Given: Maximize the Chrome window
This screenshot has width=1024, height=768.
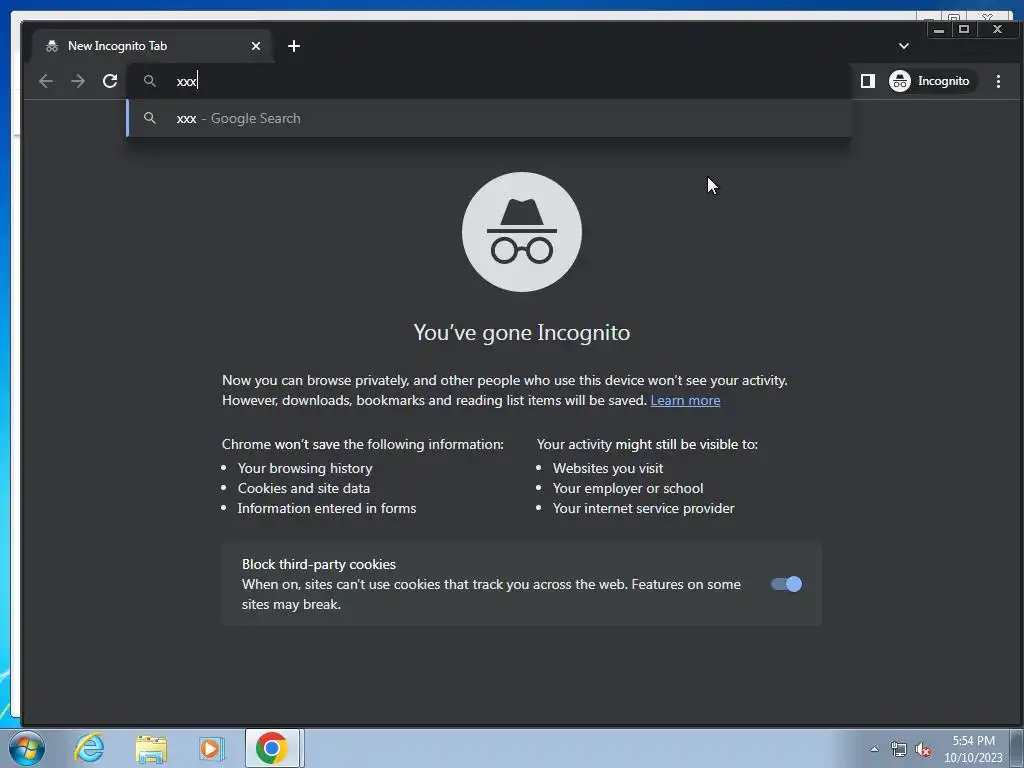Looking at the screenshot, I should [x=963, y=29].
